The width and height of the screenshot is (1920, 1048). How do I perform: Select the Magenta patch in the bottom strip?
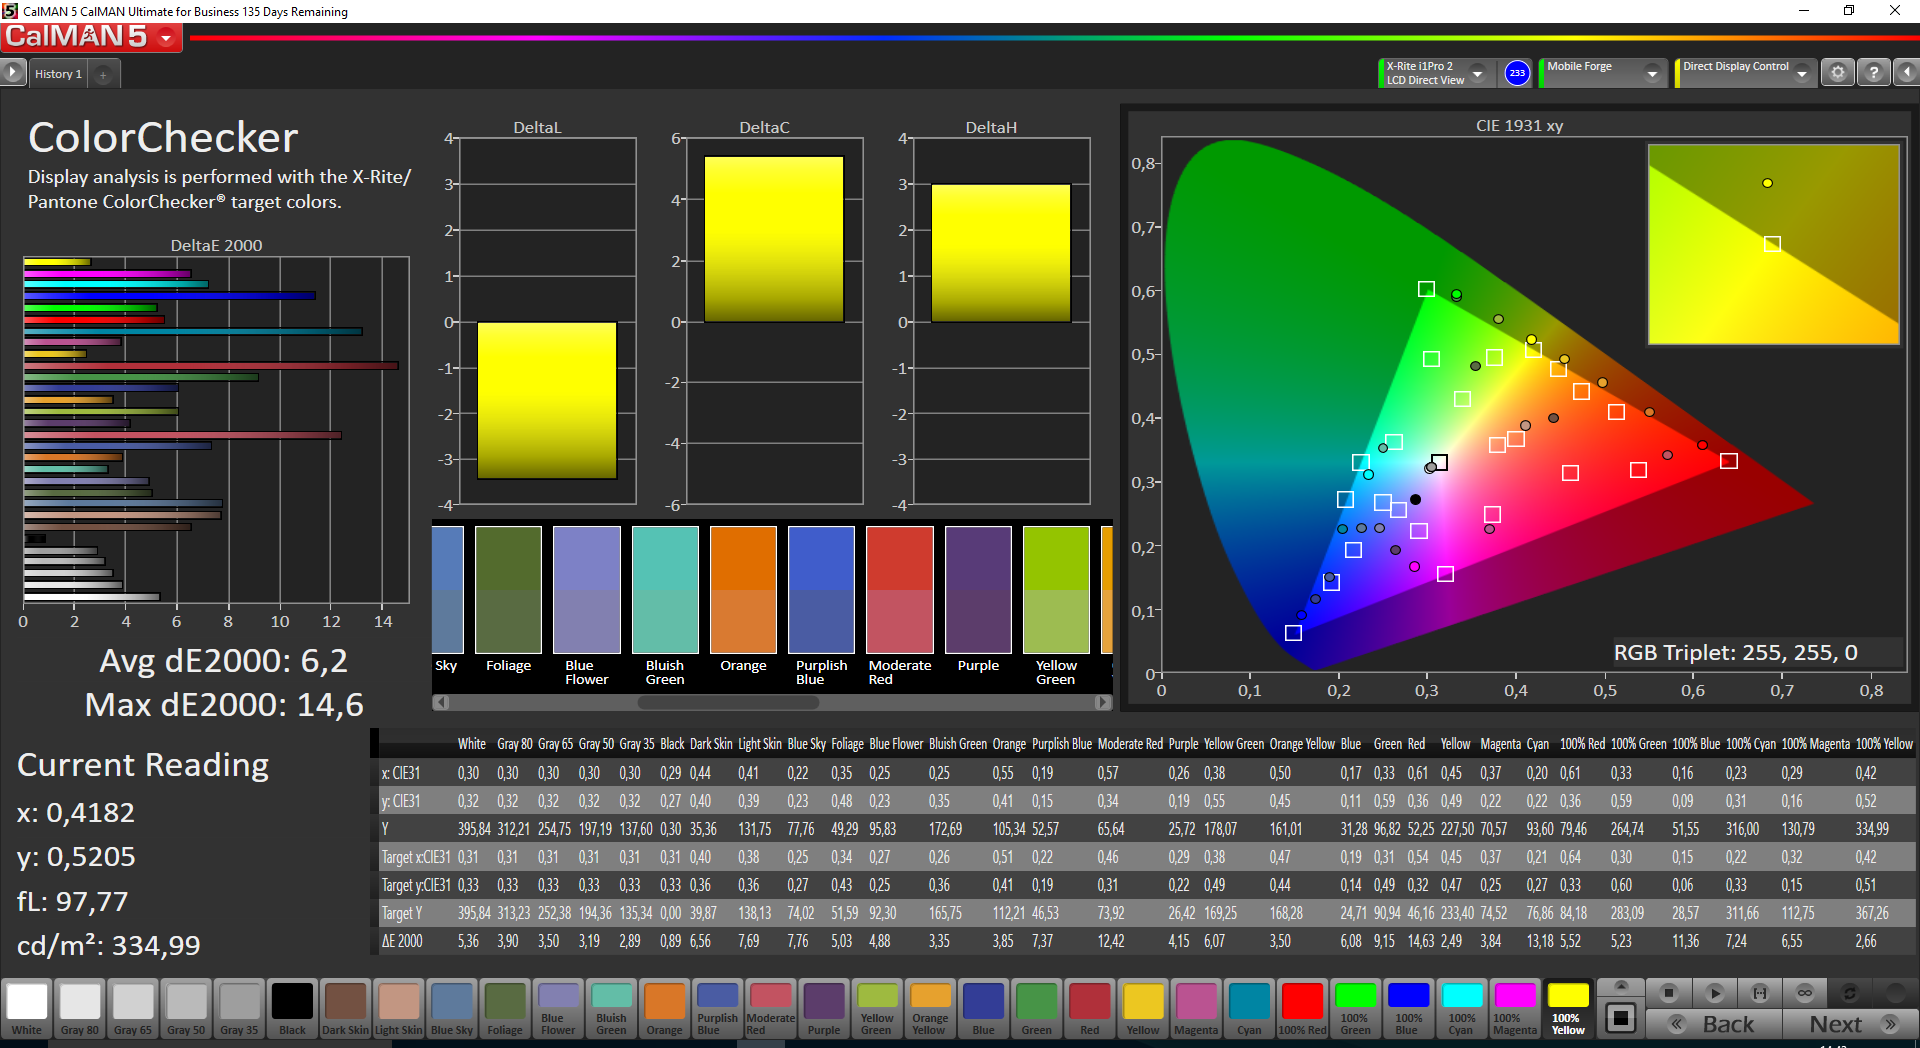(x=1196, y=1009)
